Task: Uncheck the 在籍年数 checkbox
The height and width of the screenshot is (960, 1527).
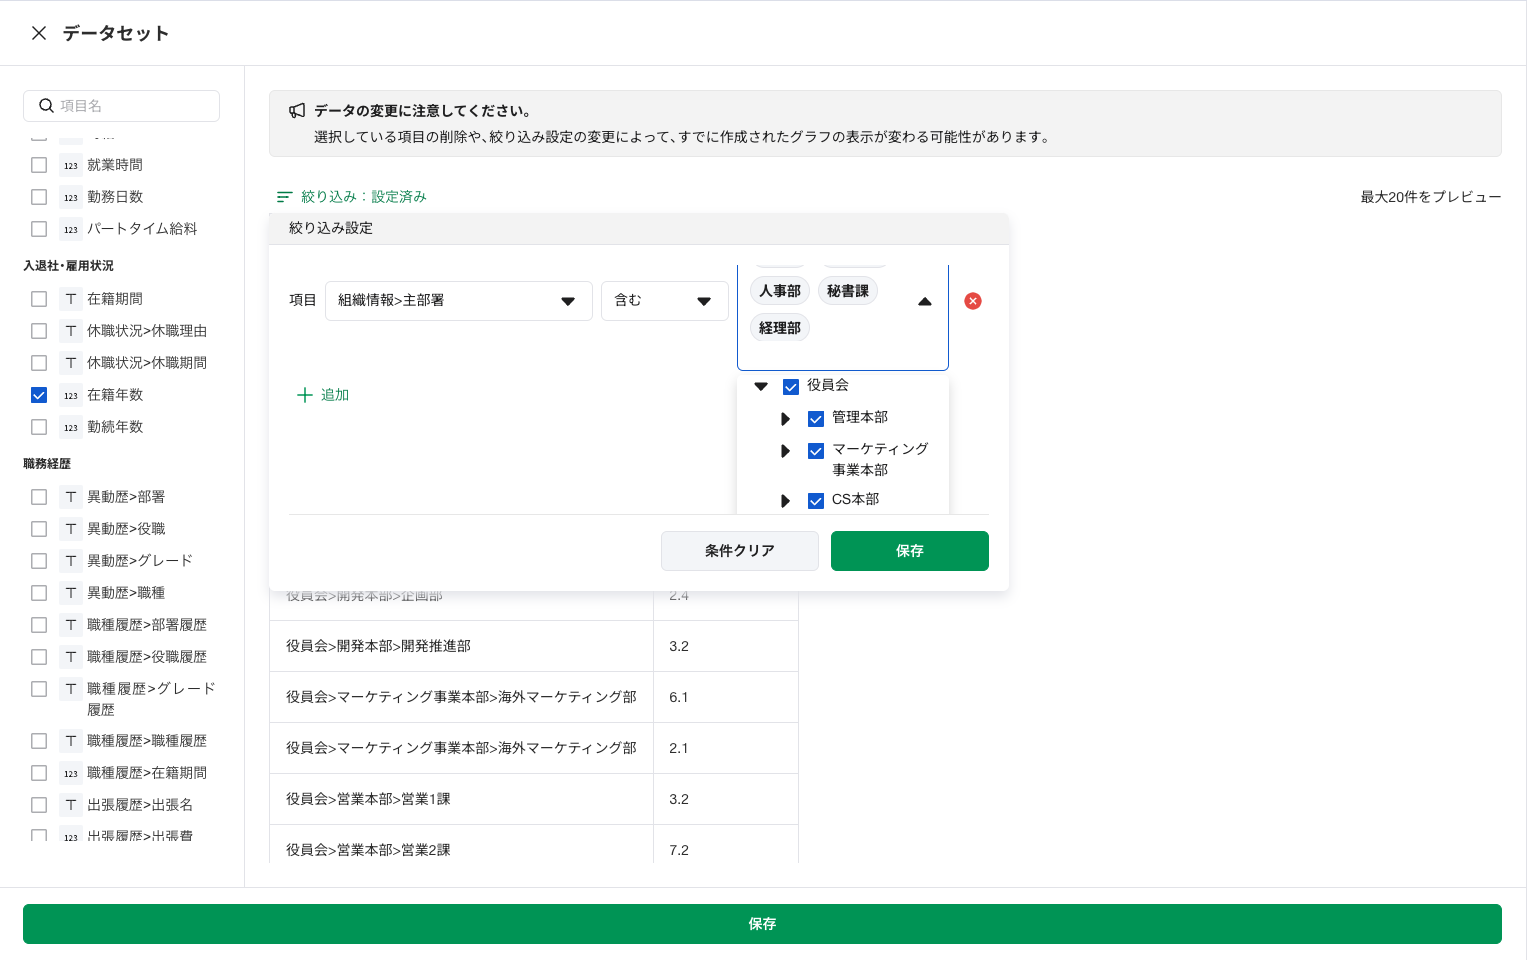Action: 39,395
